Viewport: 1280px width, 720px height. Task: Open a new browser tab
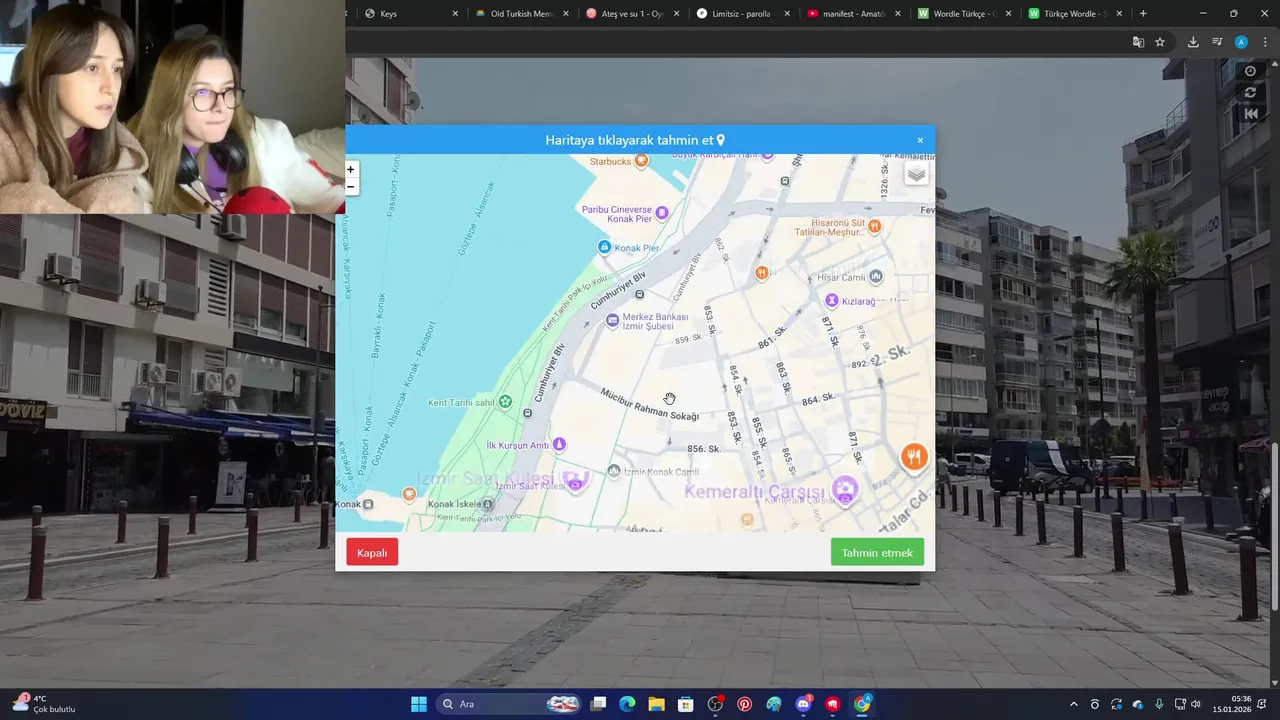(1143, 14)
